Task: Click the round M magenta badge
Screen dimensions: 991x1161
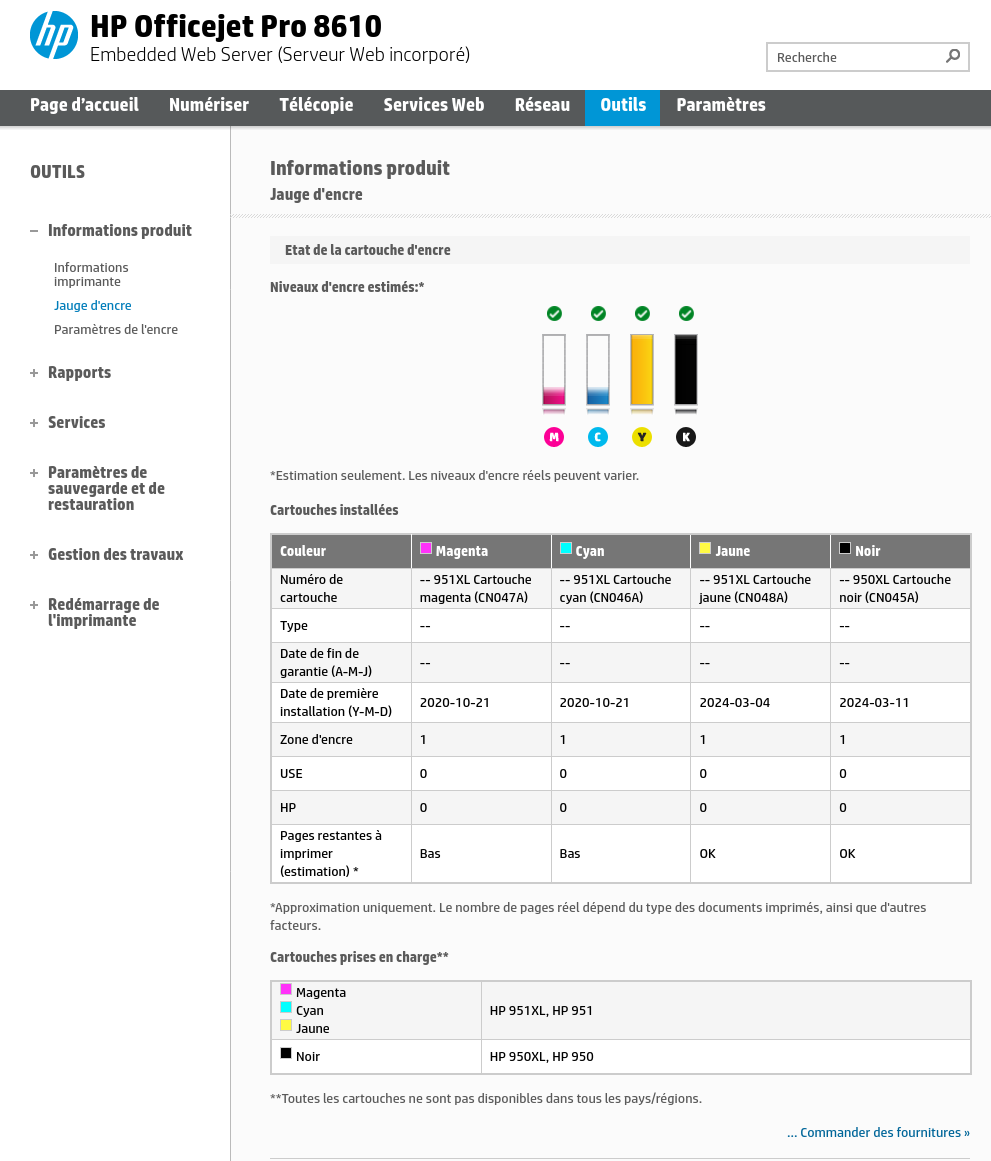Action: [554, 437]
